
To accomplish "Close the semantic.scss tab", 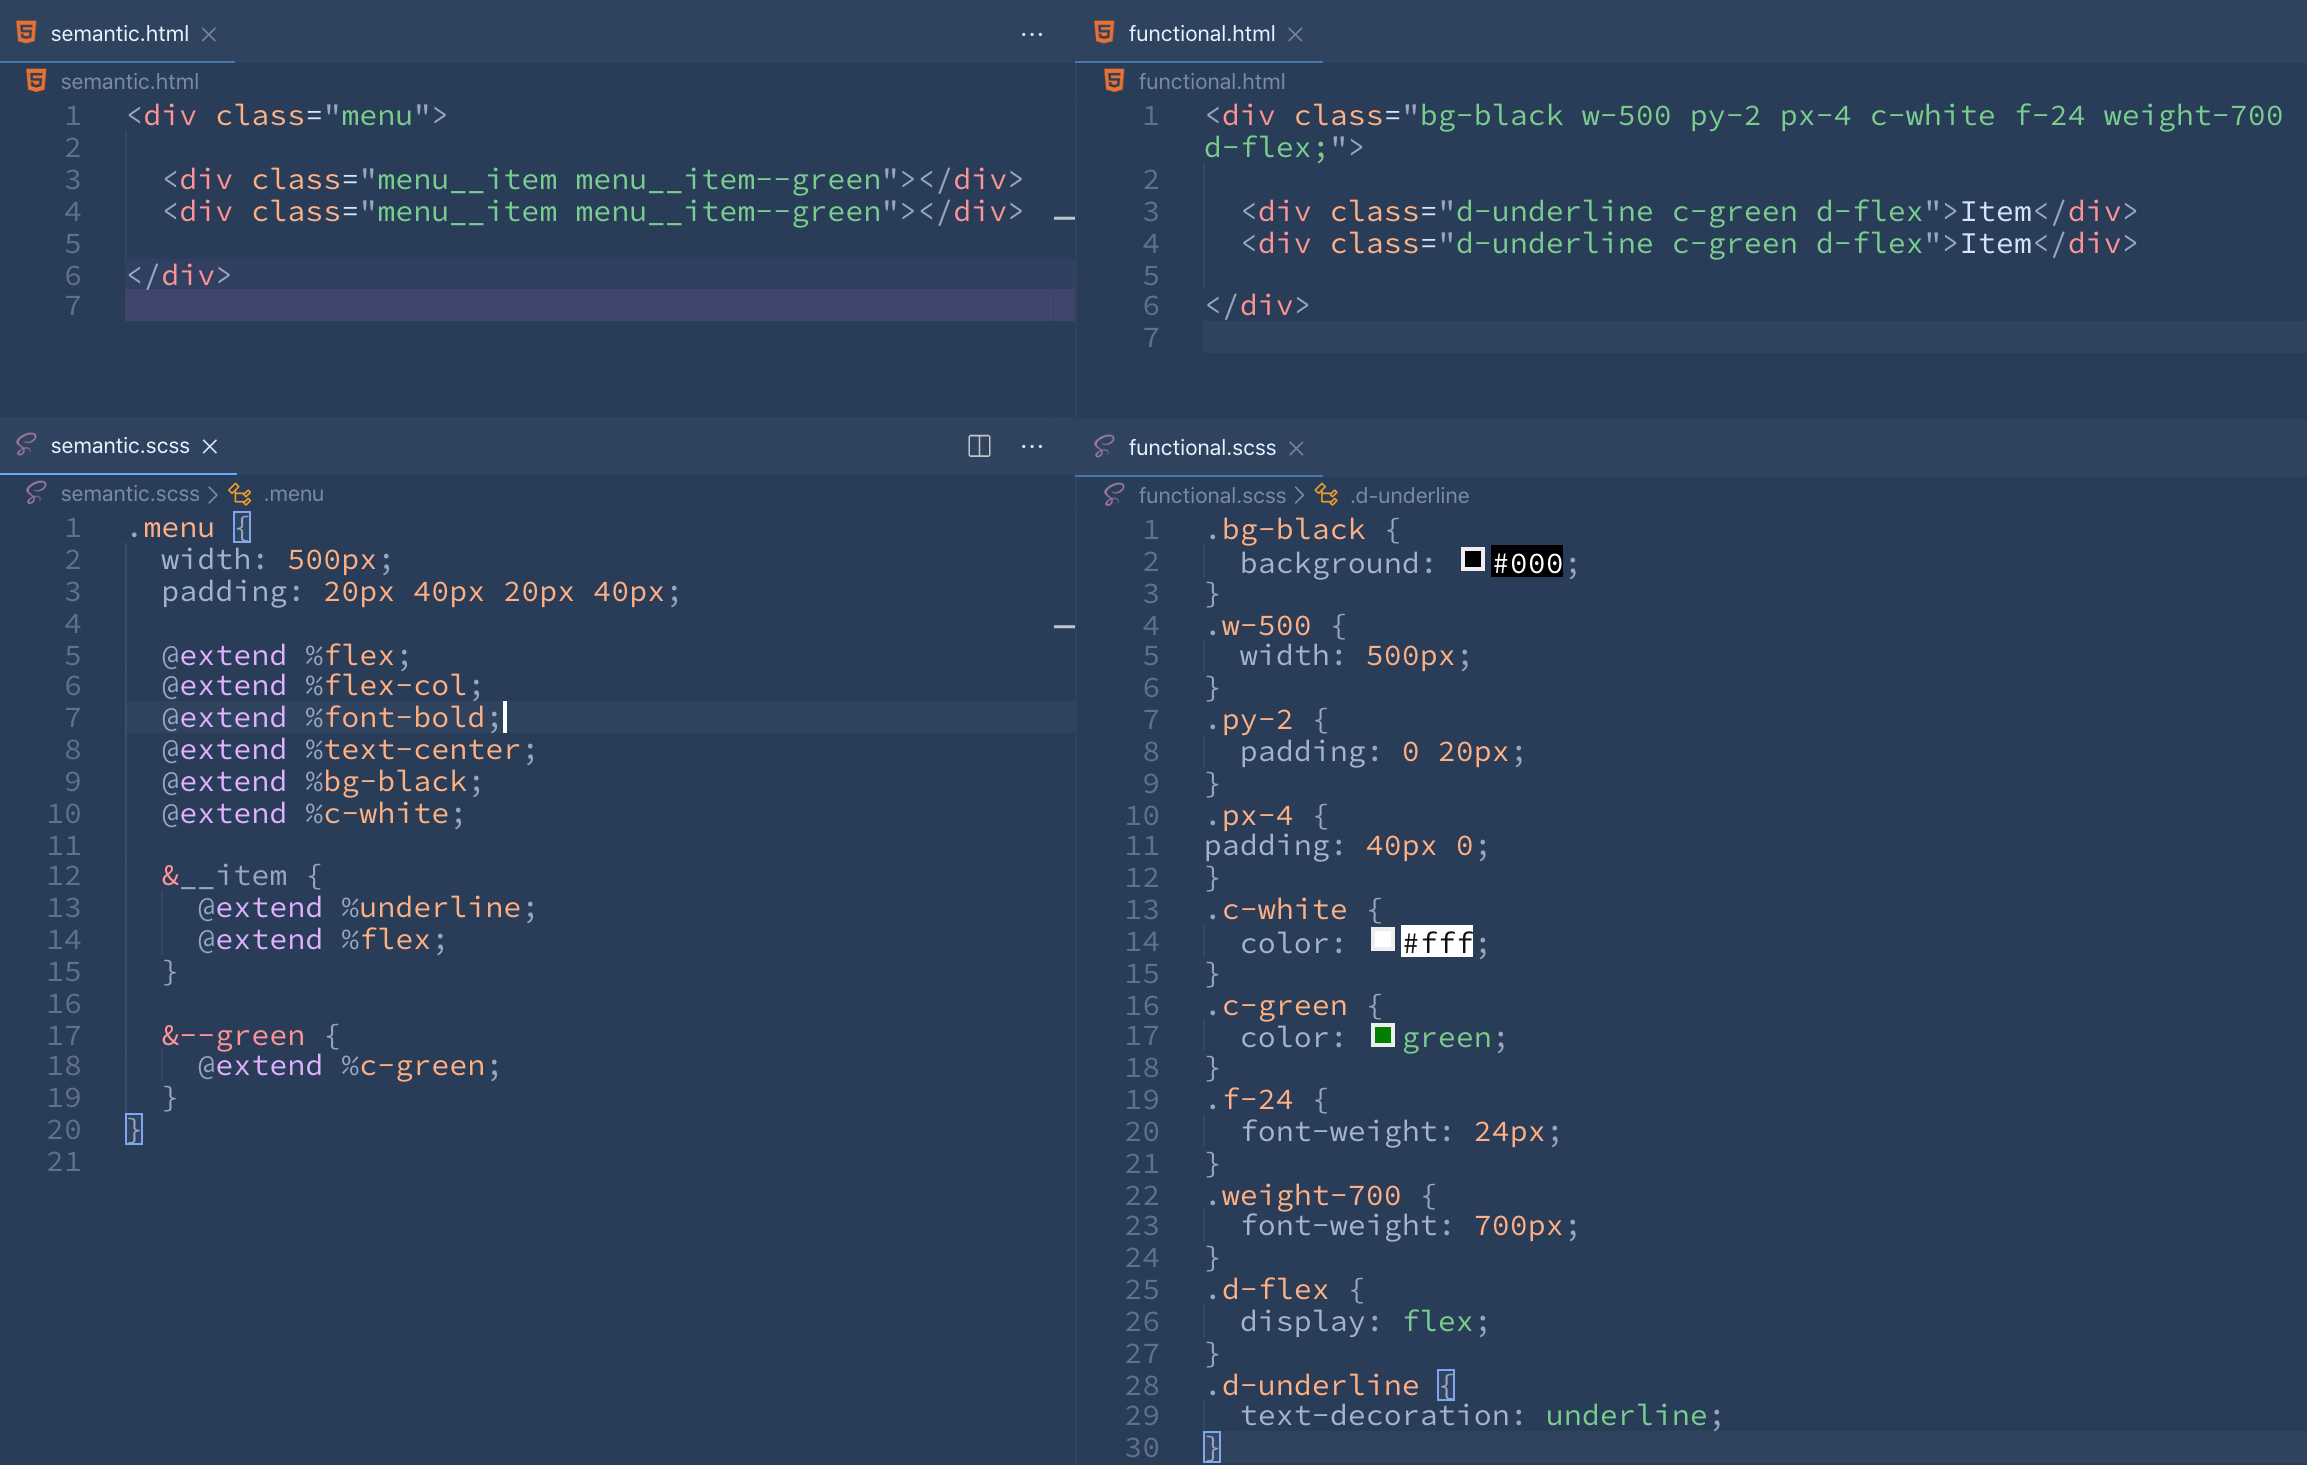I will [210, 446].
